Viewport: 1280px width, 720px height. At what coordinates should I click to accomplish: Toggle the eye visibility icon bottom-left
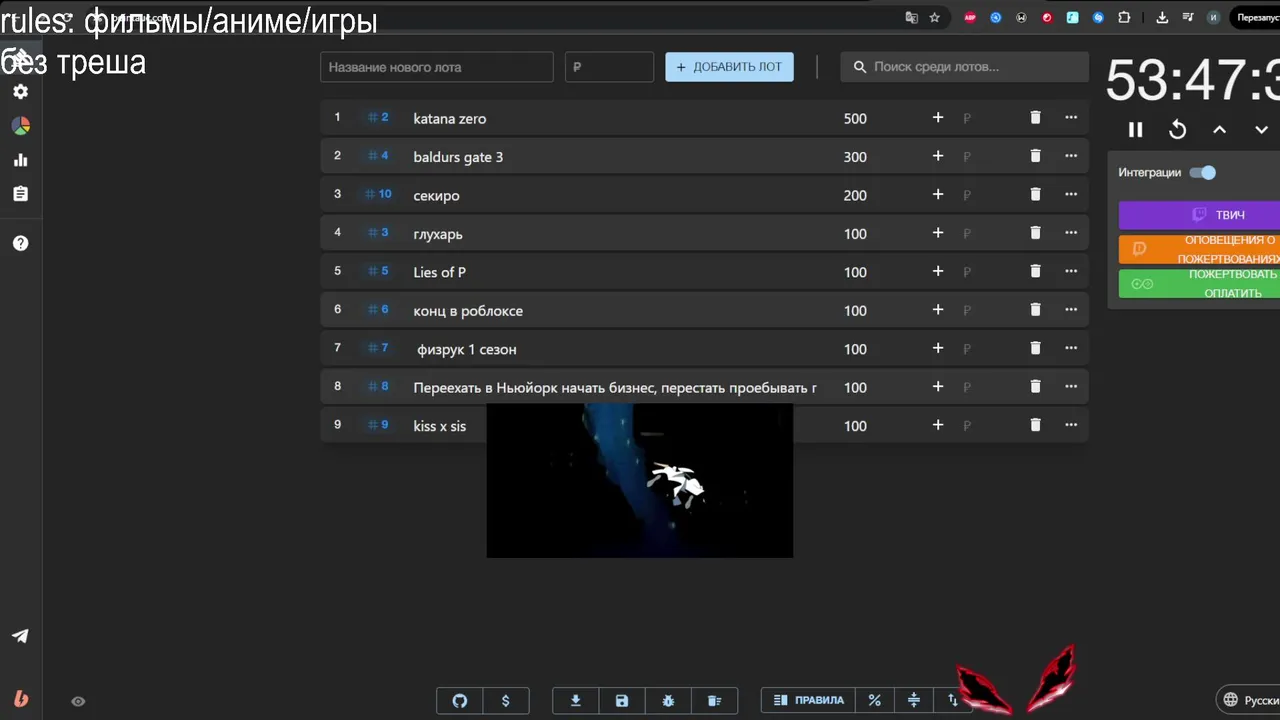point(78,701)
